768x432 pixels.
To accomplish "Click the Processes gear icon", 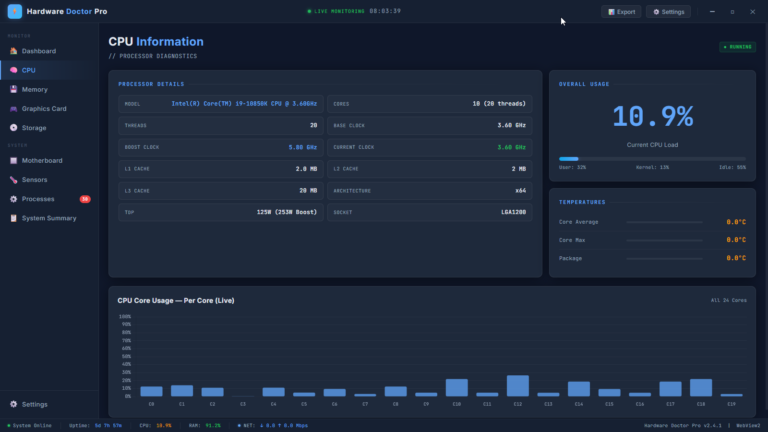I will coord(13,199).
